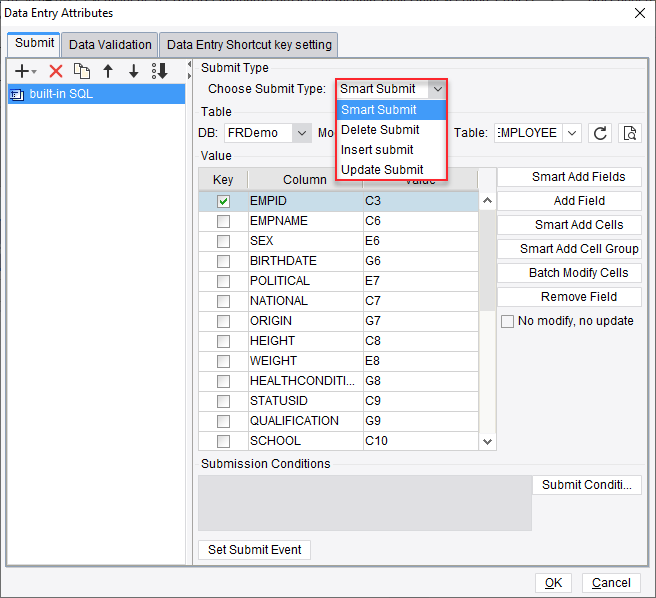Click the HEALTHCONDITI... column cell

pos(306,381)
